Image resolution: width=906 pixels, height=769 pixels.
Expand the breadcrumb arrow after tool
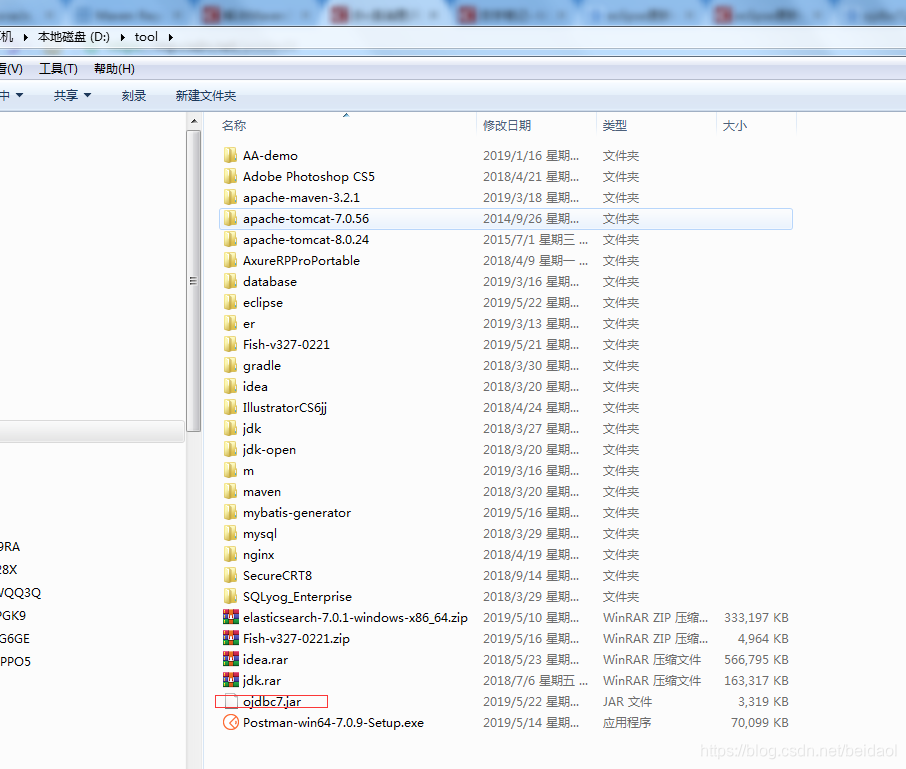click(x=170, y=38)
